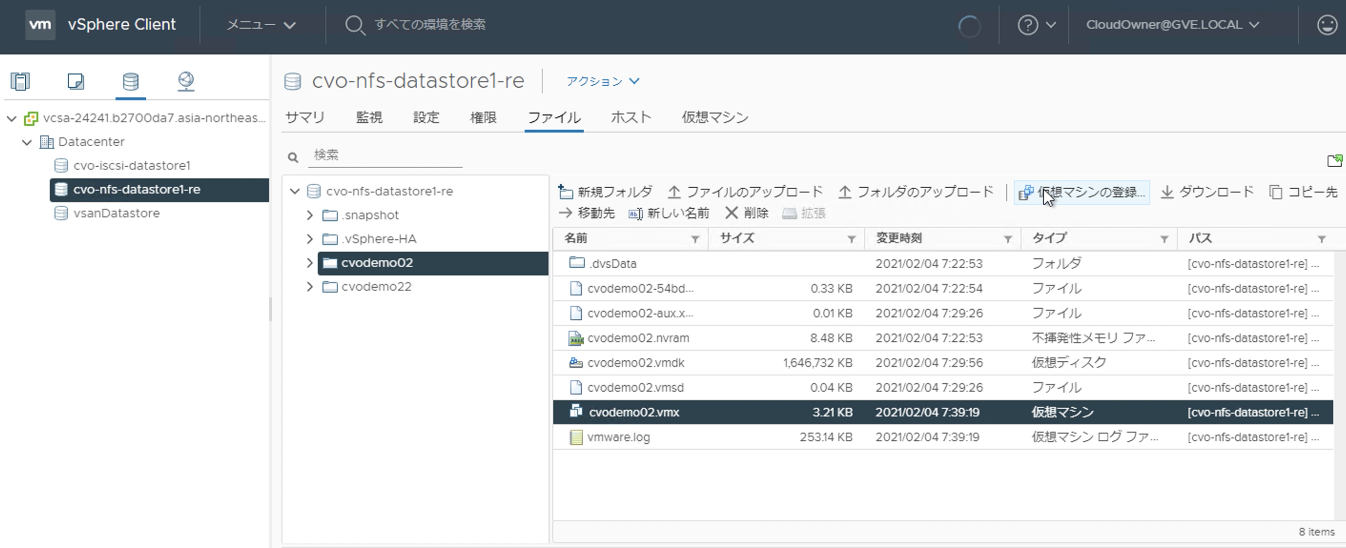Select the cvodemo02.vmx file row
Viewport: 1346px width, 548px height.
943,412
